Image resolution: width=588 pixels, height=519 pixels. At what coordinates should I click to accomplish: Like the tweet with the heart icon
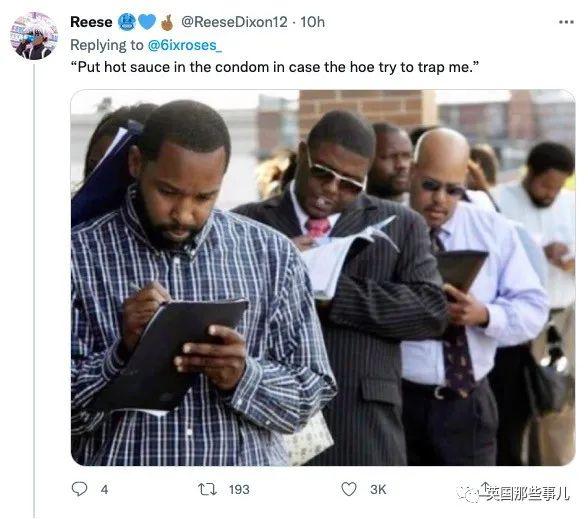click(349, 489)
